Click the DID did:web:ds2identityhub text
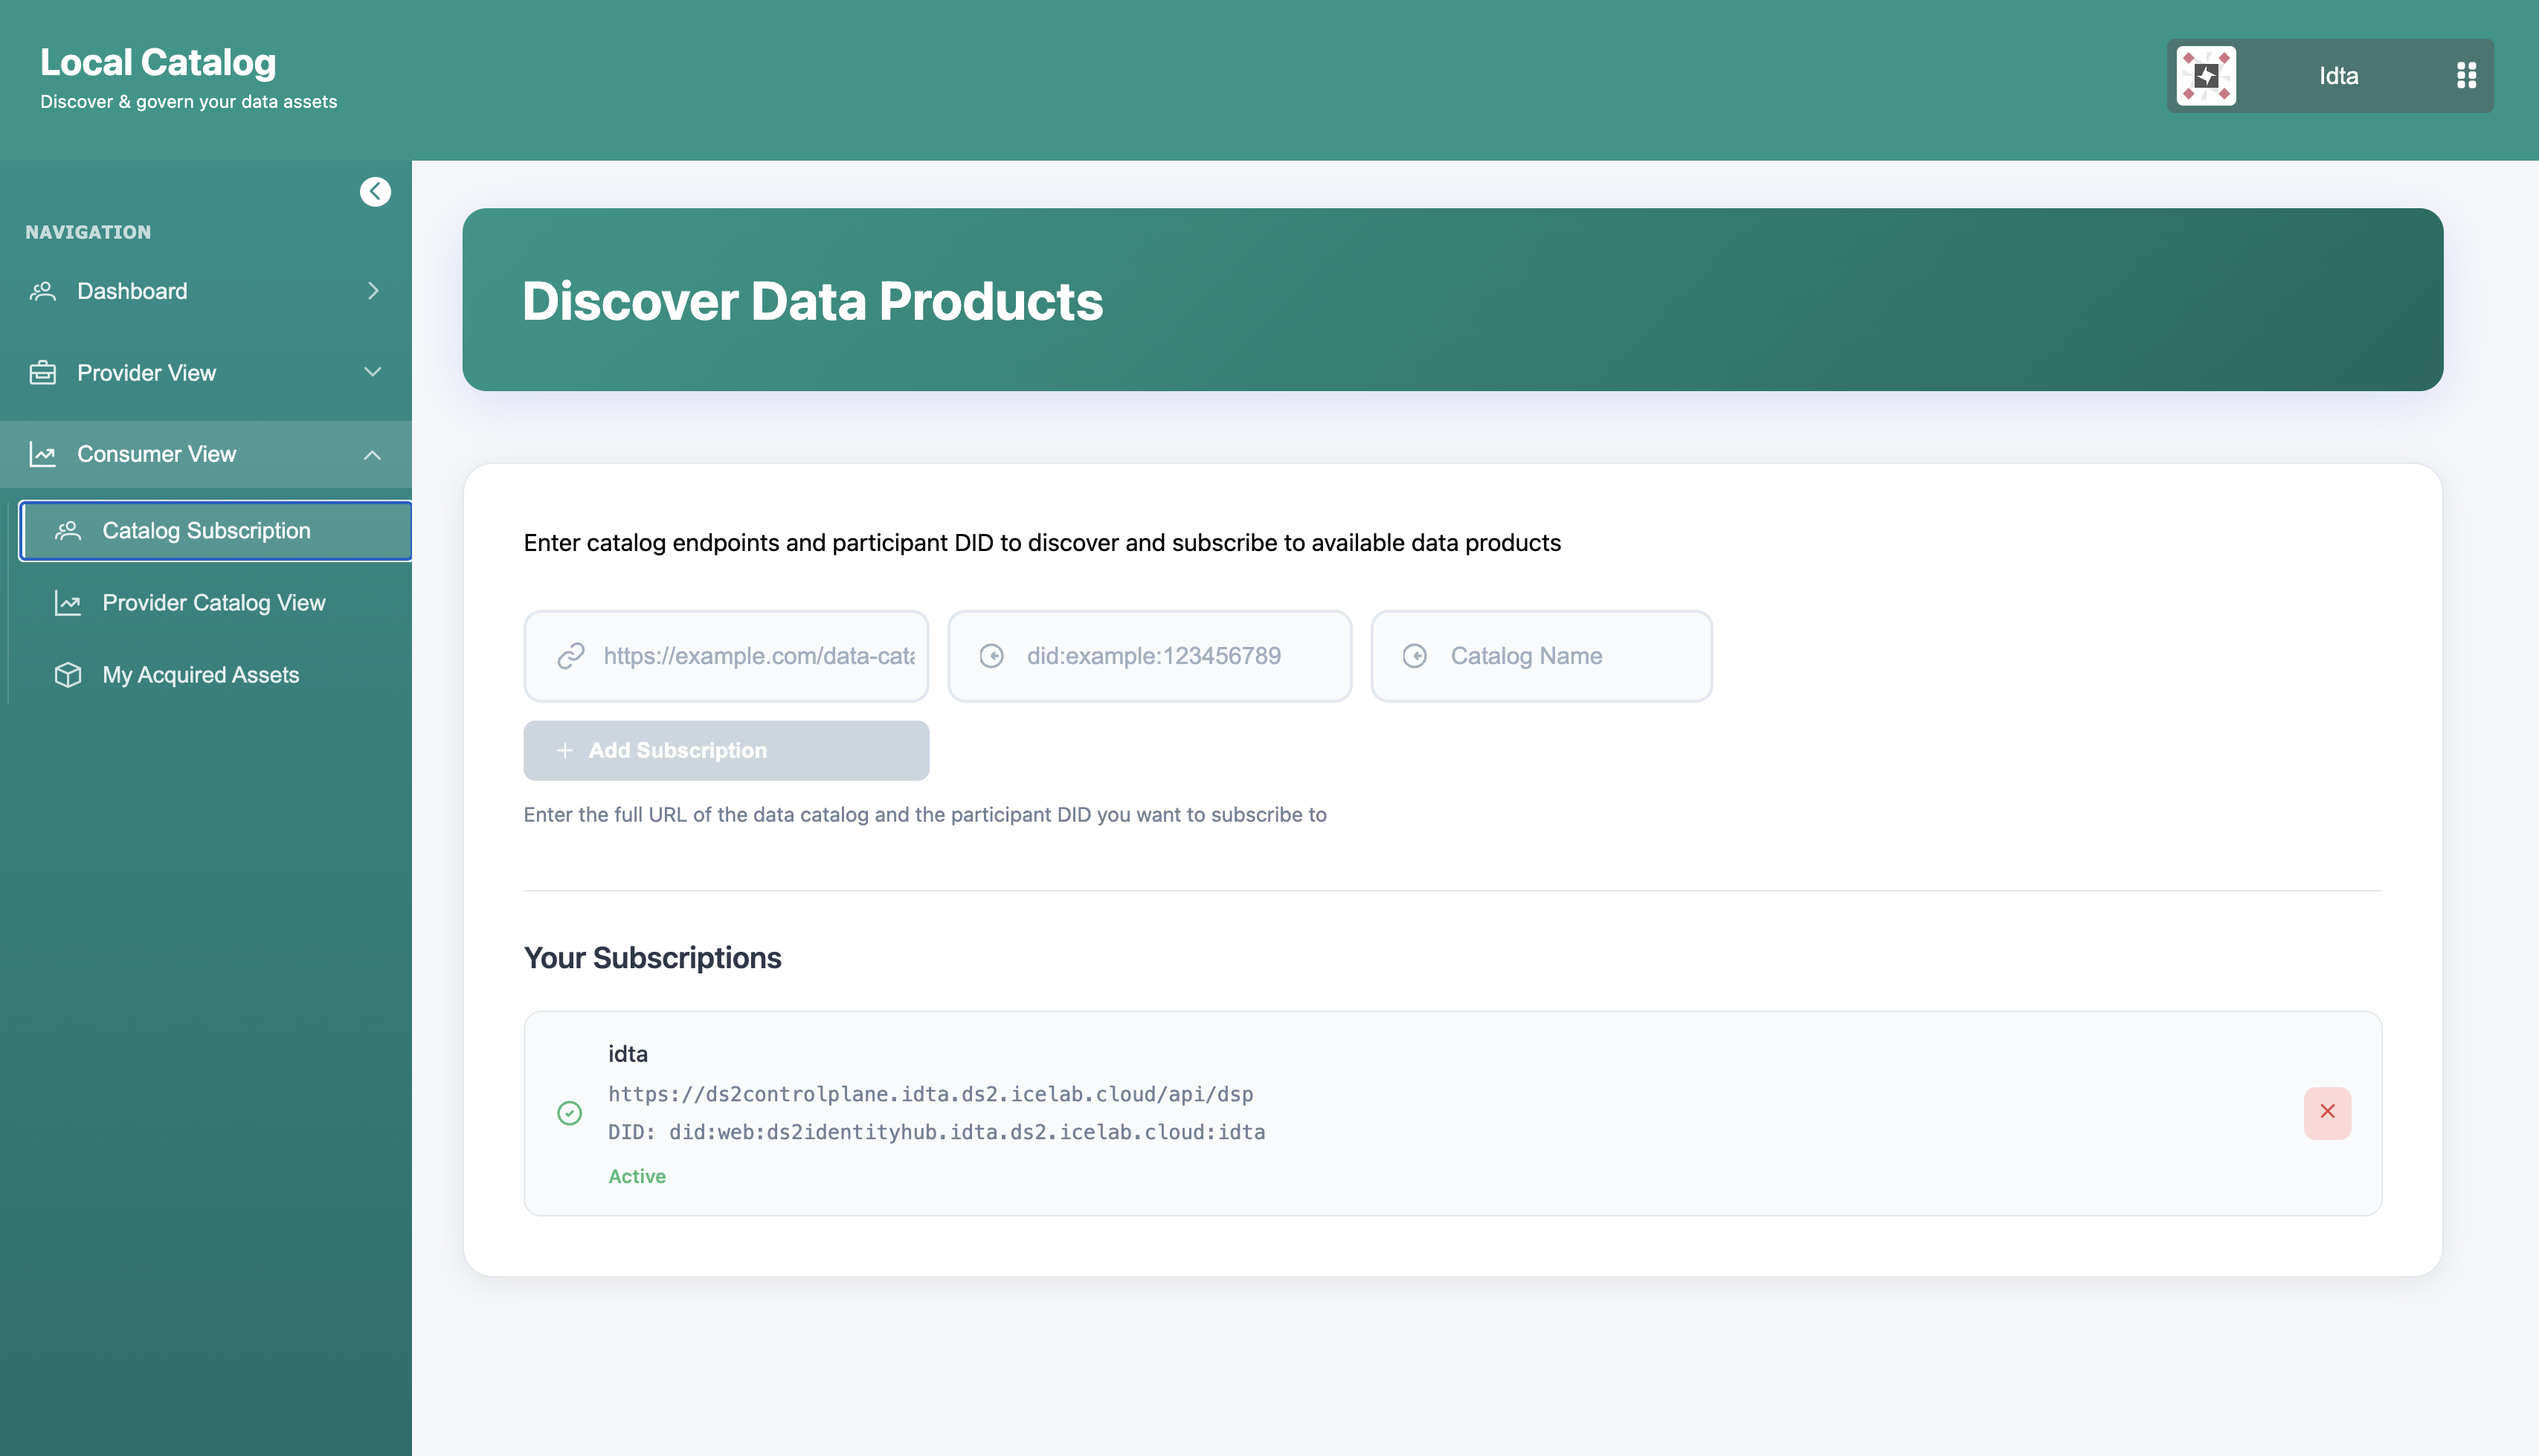 [936, 1133]
